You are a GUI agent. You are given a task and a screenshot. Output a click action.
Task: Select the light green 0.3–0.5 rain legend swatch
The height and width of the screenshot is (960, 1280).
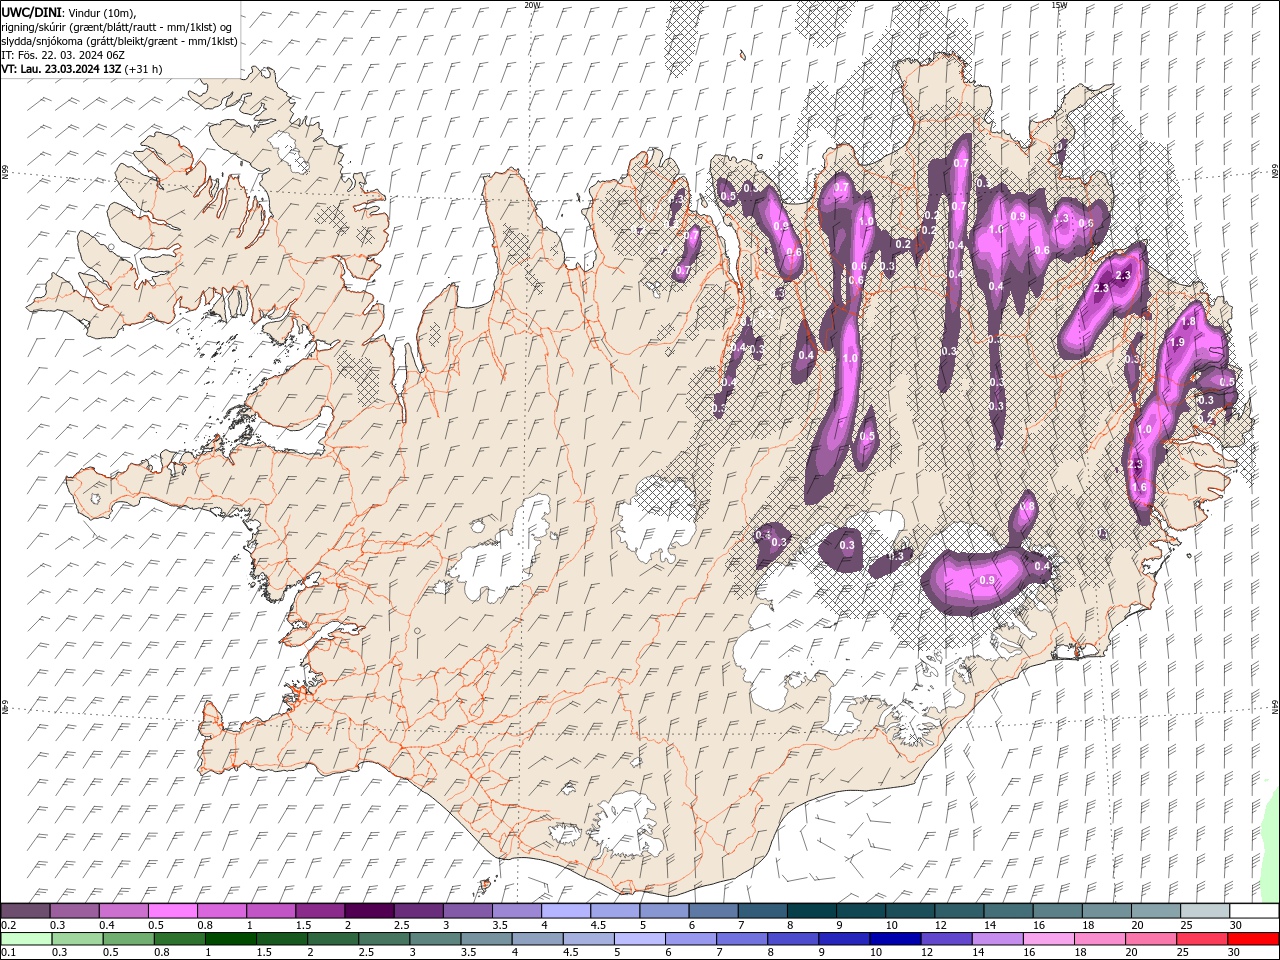coord(78,939)
